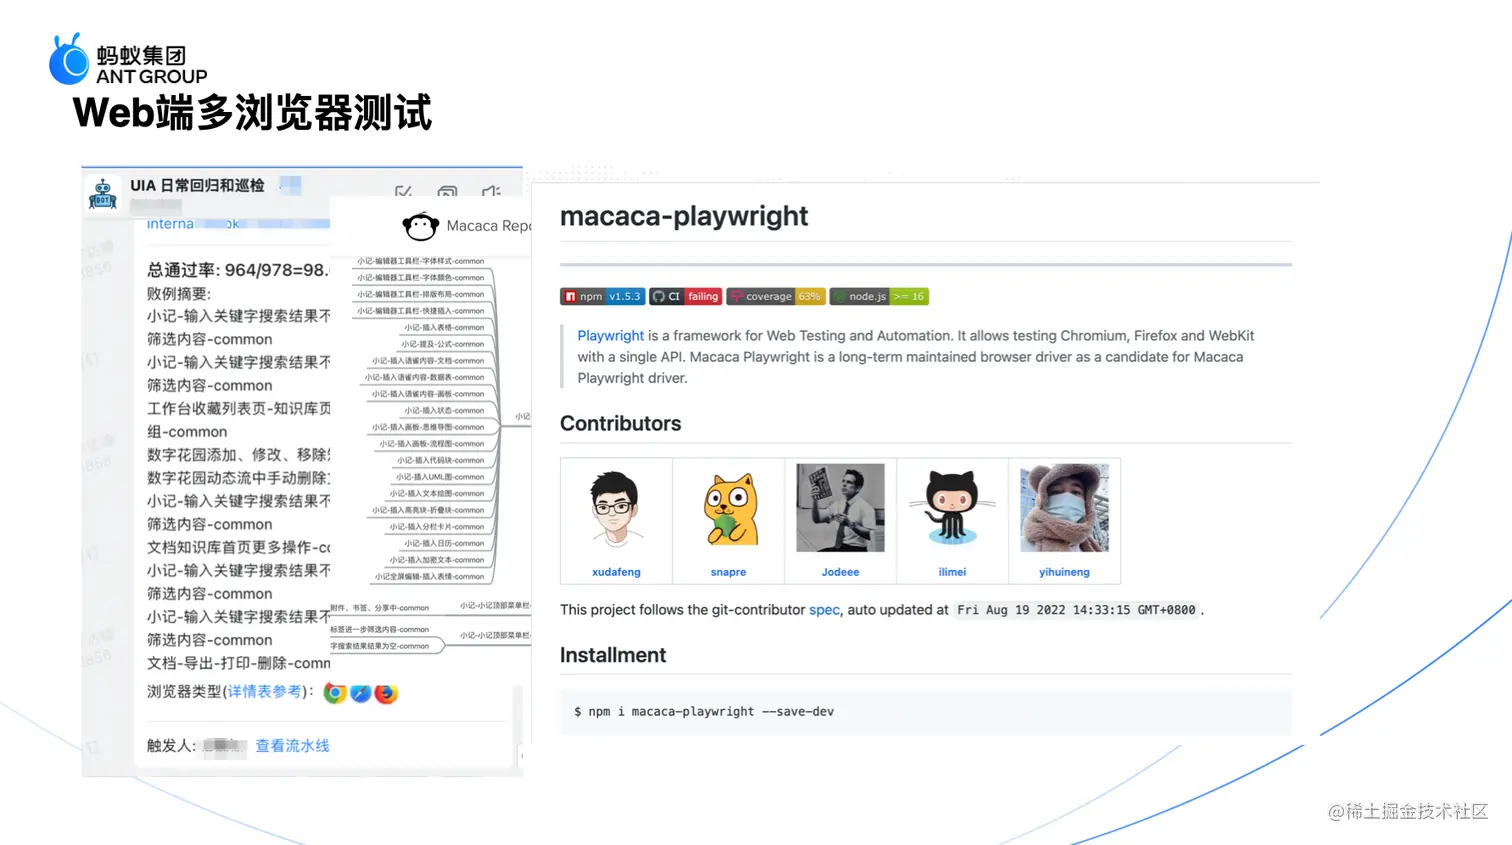1512x845 pixels.
Task: Click the Installment heading
Action: tap(613, 655)
